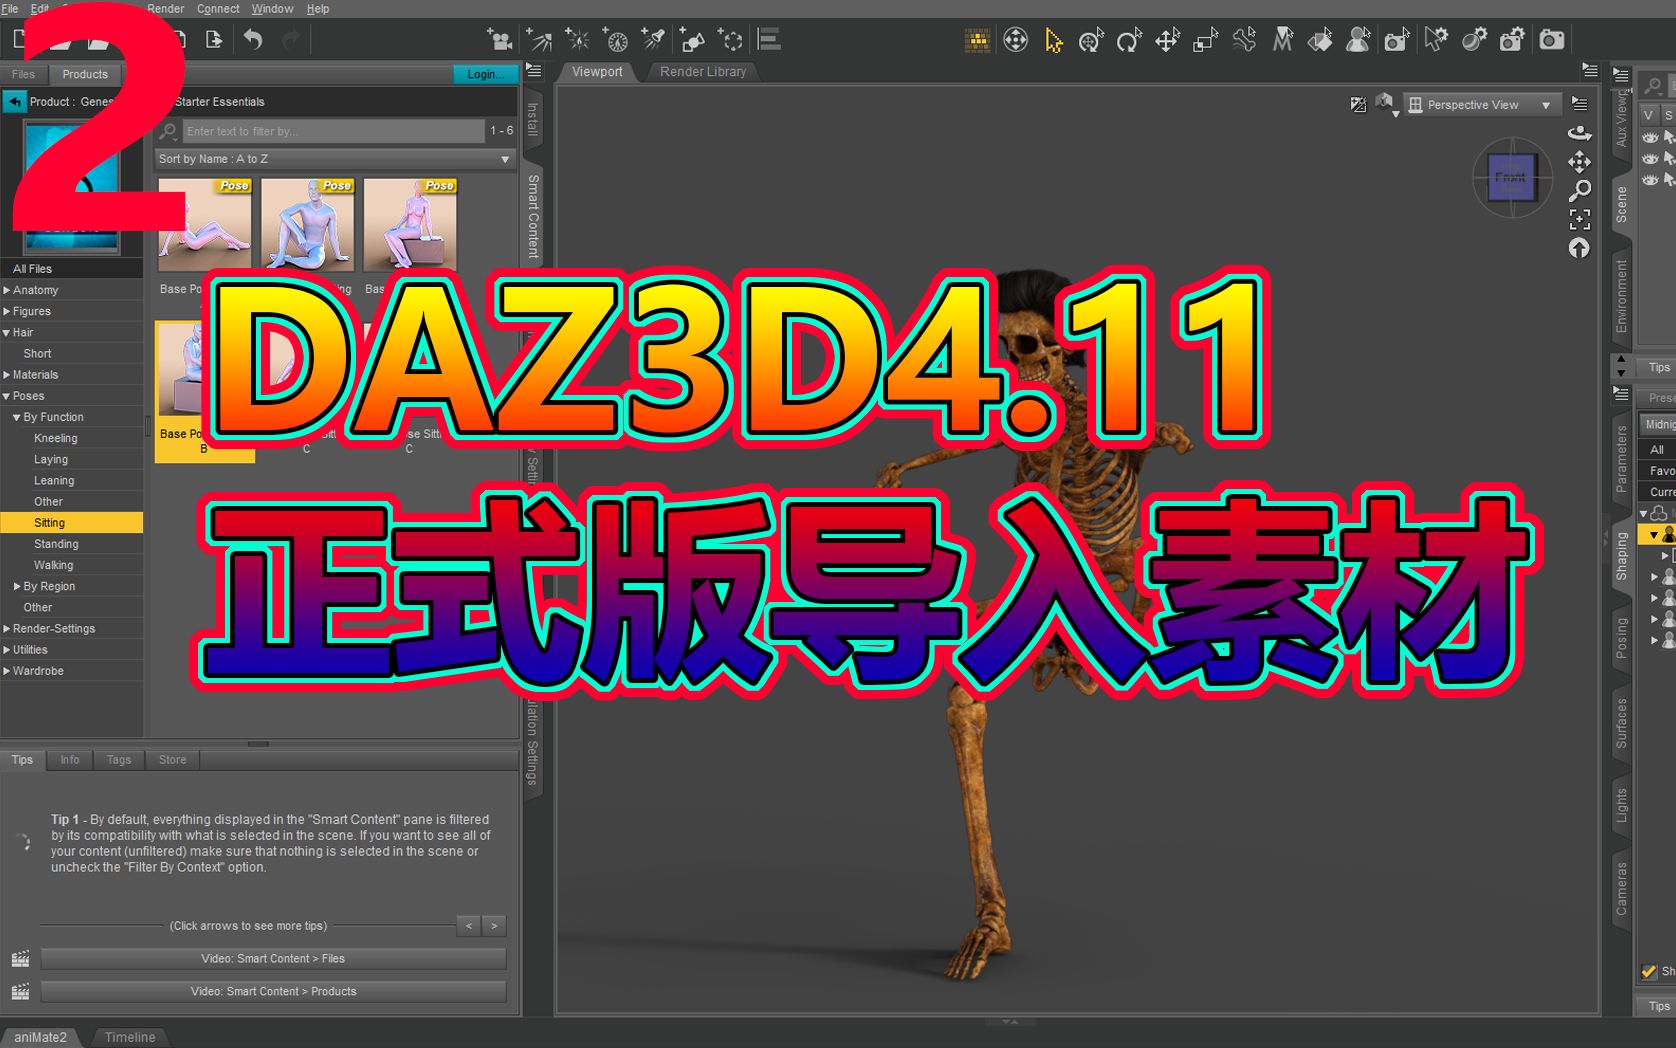Click the filter text search field
The height and width of the screenshot is (1048, 1676).
point(334,131)
